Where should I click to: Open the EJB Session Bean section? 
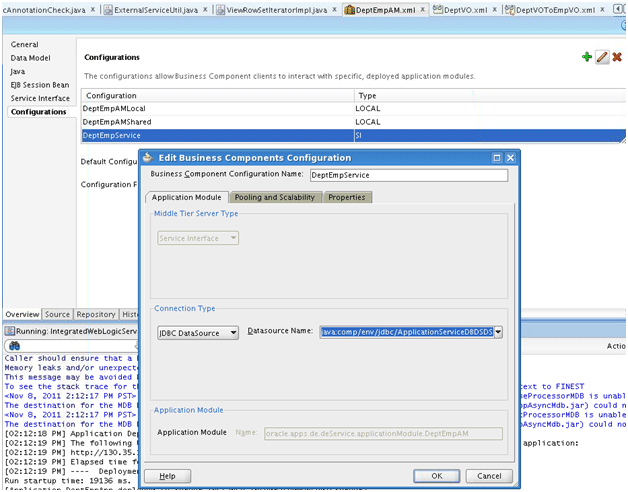point(40,85)
